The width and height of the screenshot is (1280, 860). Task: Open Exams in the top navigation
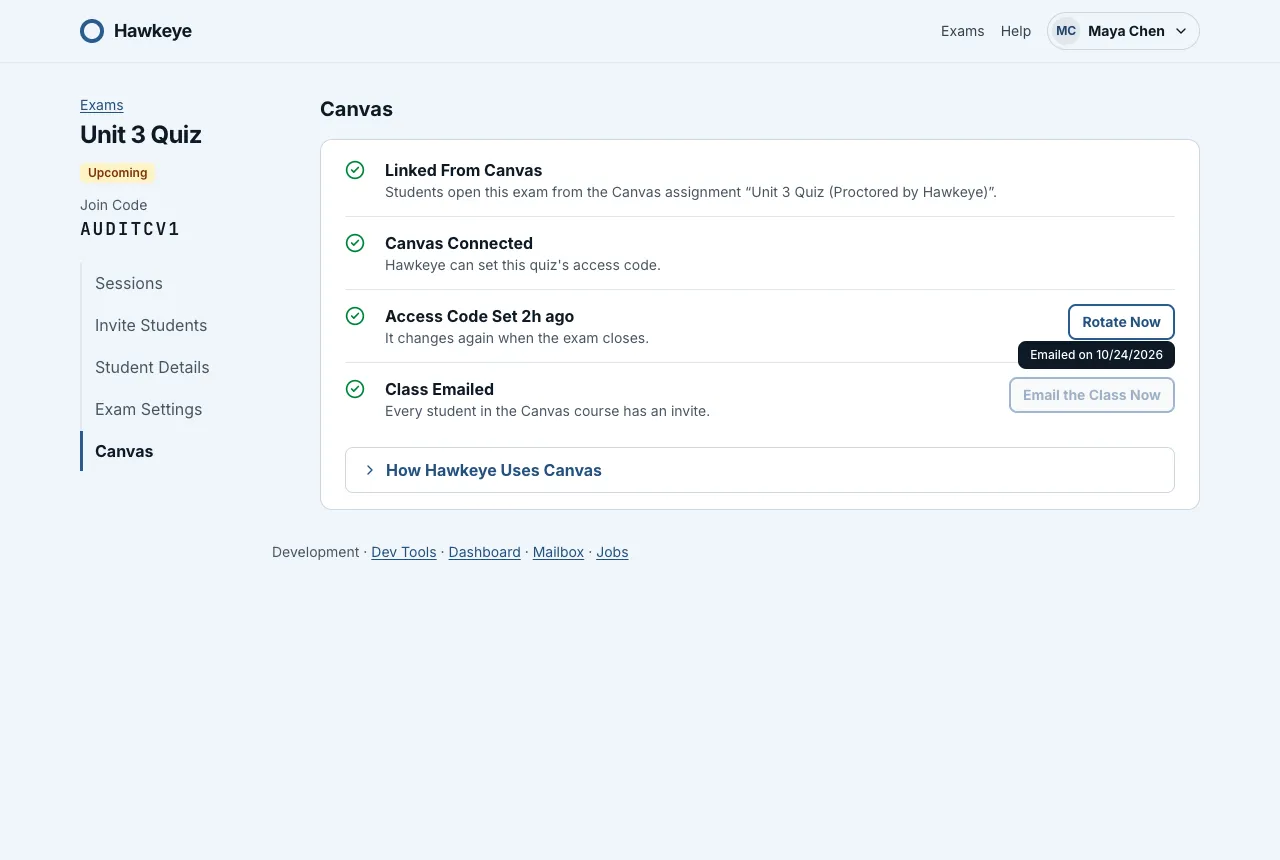[x=963, y=31]
